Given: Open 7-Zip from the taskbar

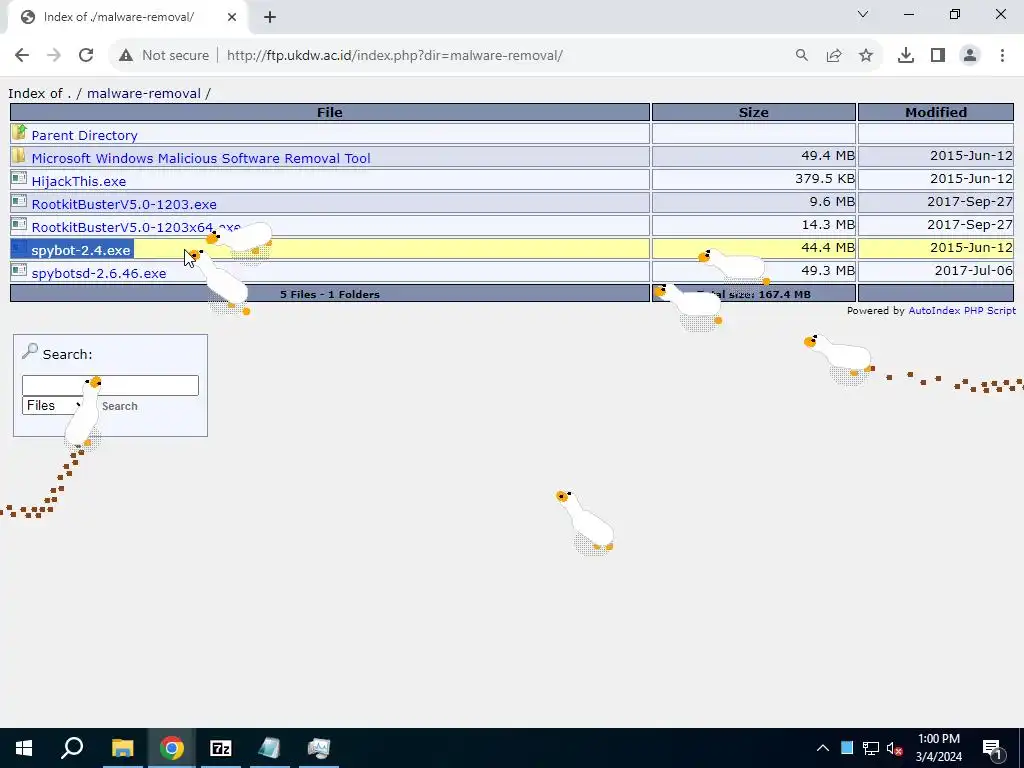Looking at the screenshot, I should [x=221, y=748].
